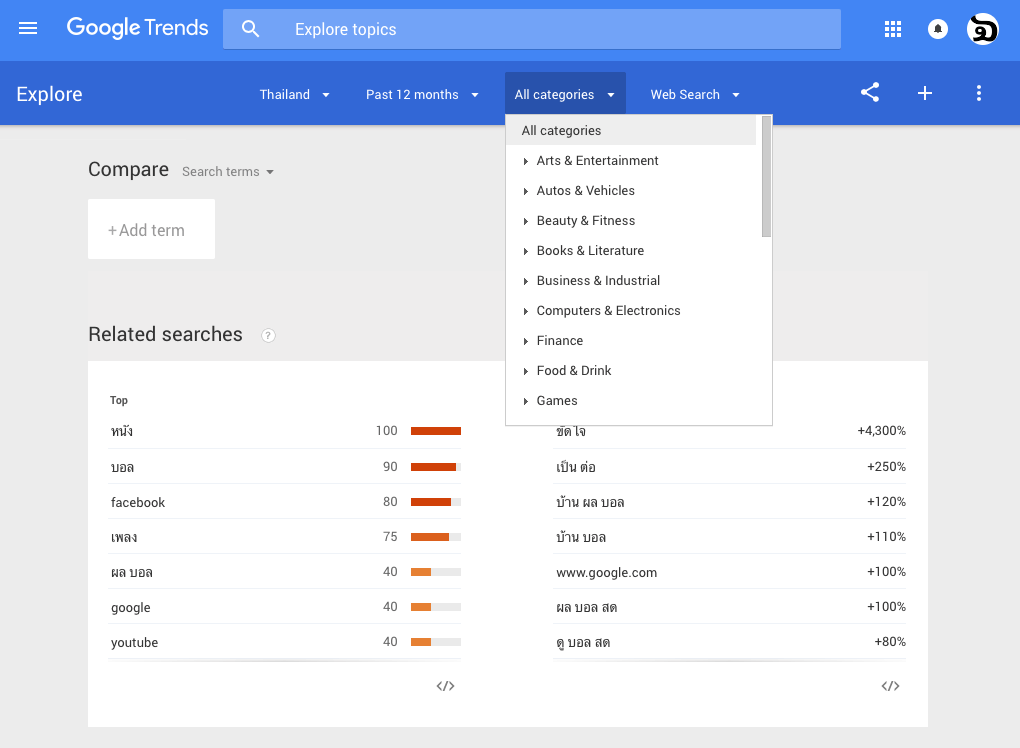Open the Thailand region dropdown
Viewport: 1020px width, 748px height.
[295, 94]
